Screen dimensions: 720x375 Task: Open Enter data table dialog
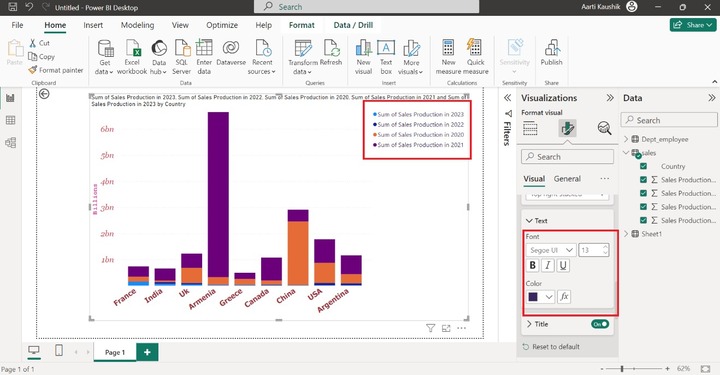(204, 57)
